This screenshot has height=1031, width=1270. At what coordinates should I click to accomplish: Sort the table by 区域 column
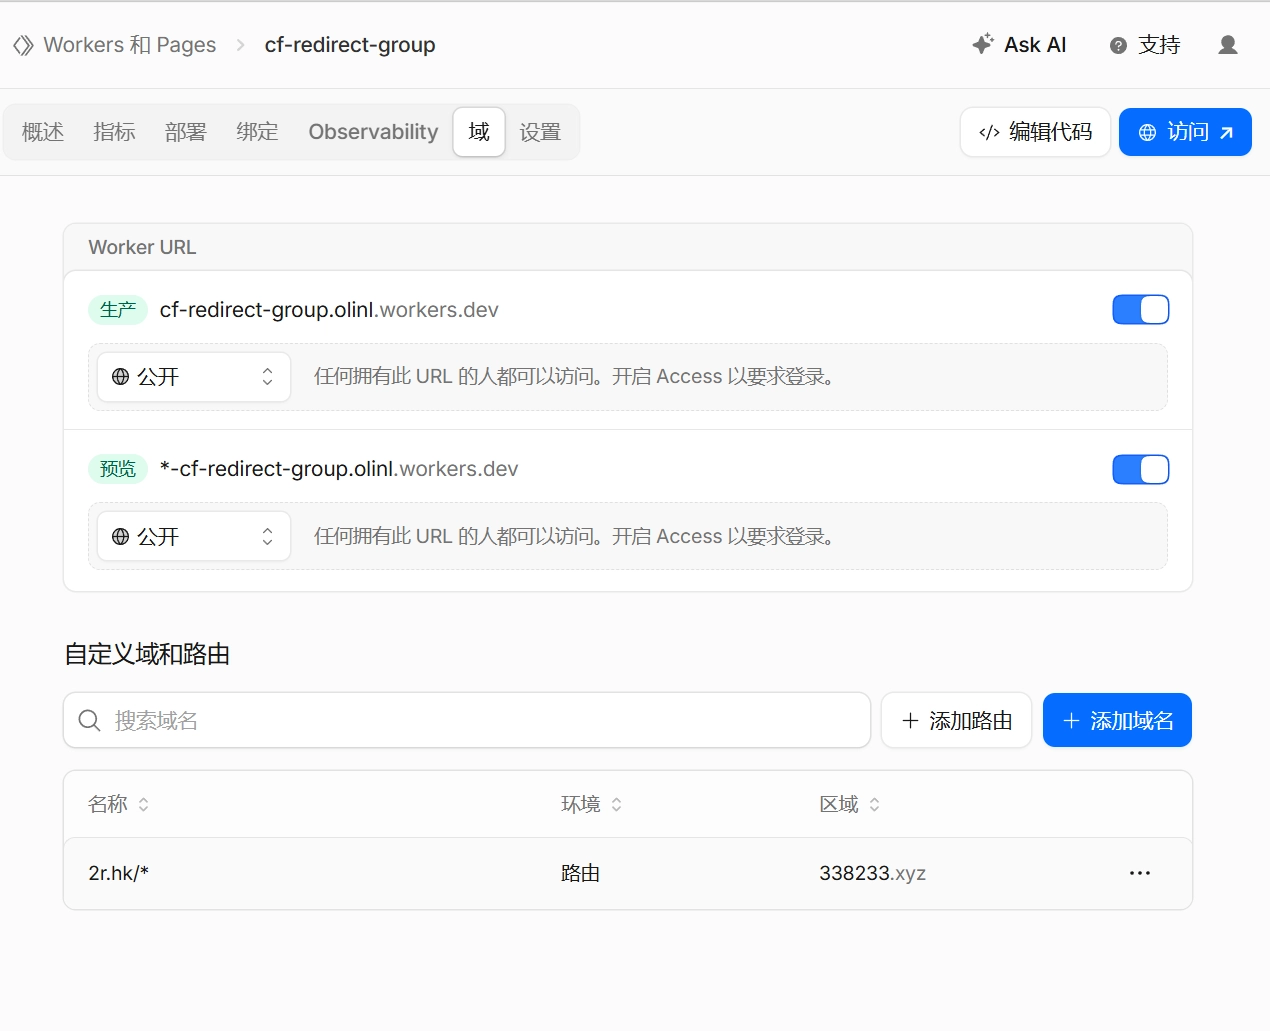point(849,804)
